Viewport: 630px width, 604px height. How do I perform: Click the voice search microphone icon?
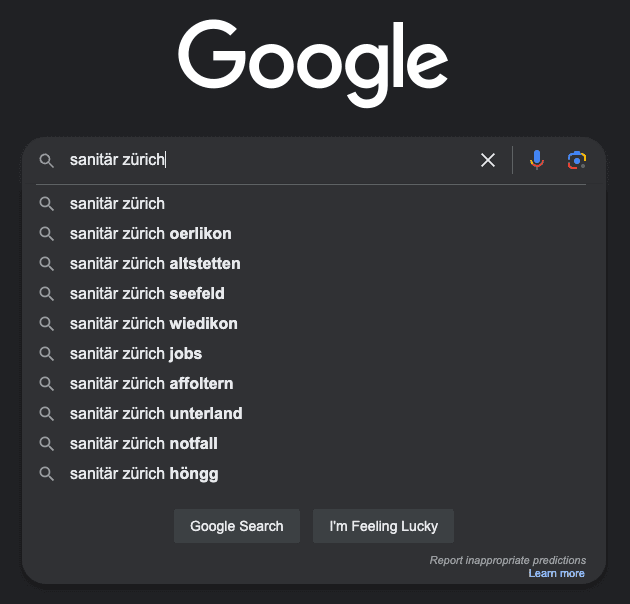pyautogui.click(x=537, y=160)
